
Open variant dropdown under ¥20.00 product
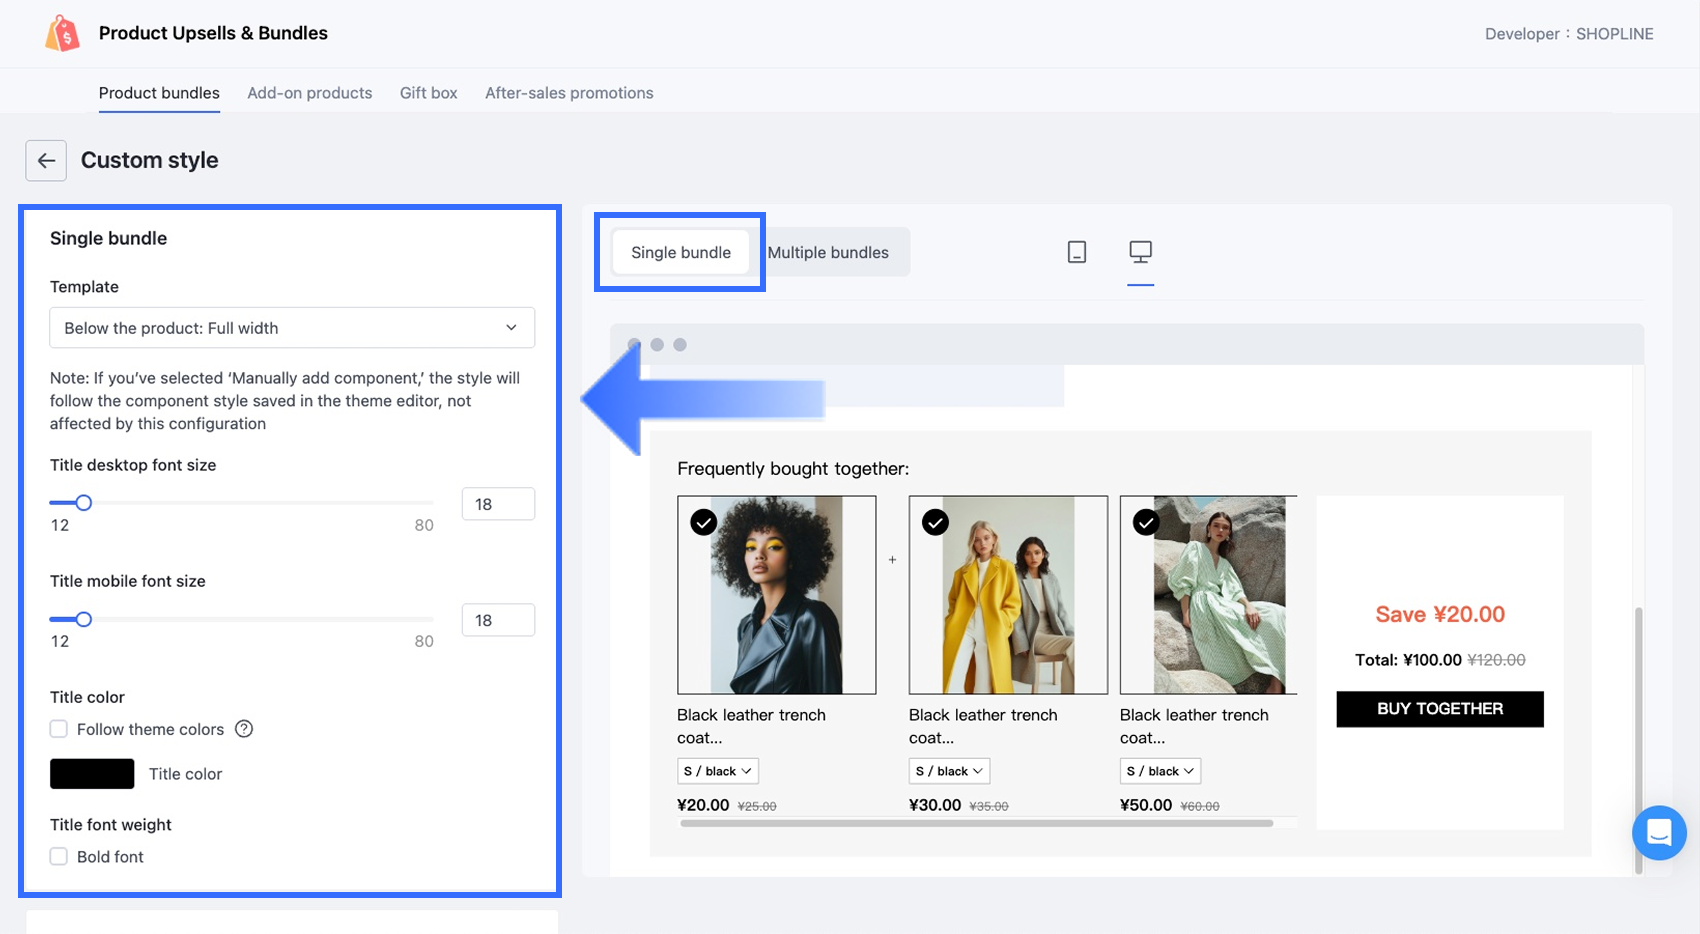(x=717, y=771)
